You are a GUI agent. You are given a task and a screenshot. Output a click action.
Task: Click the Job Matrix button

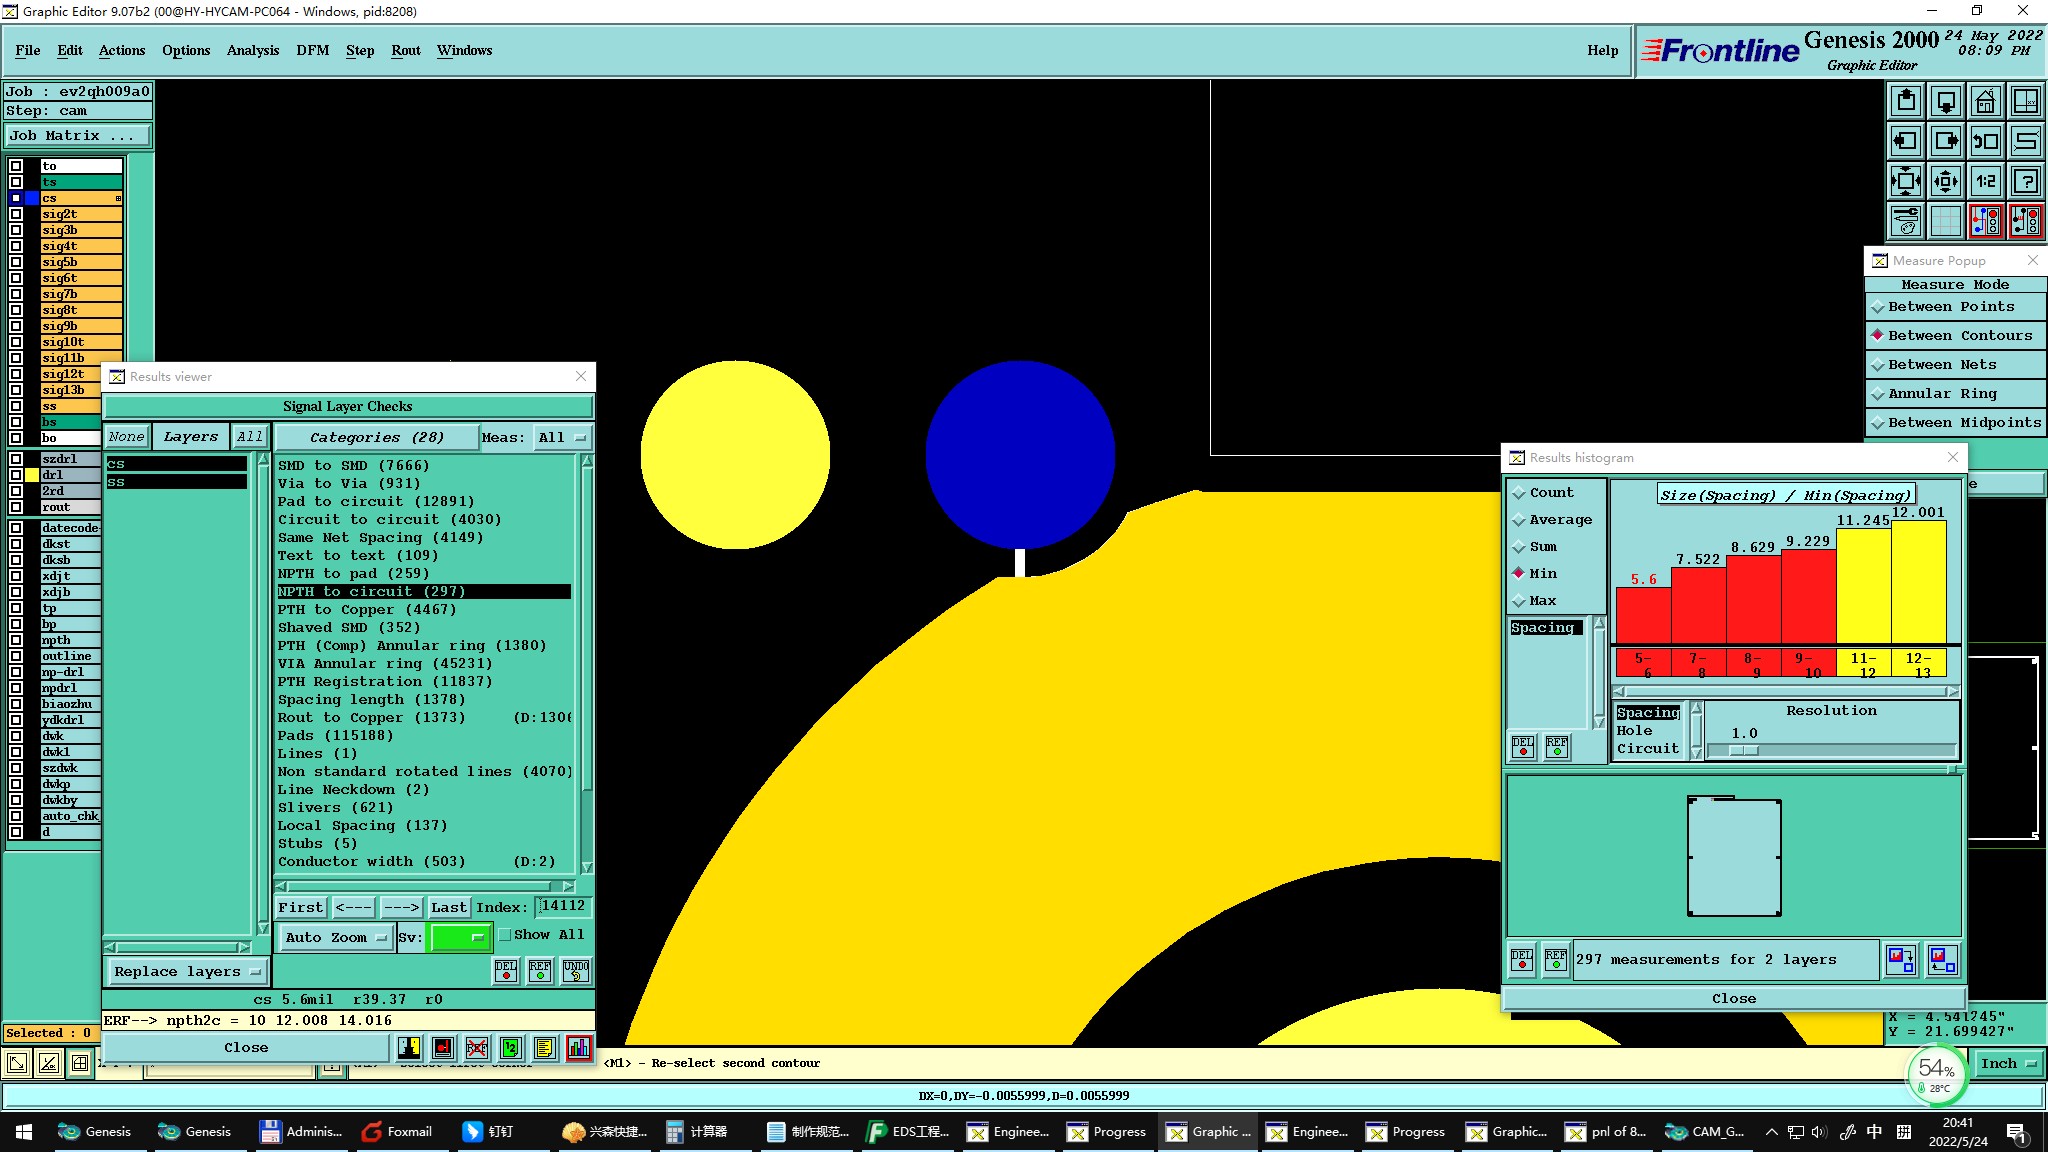click(x=78, y=135)
